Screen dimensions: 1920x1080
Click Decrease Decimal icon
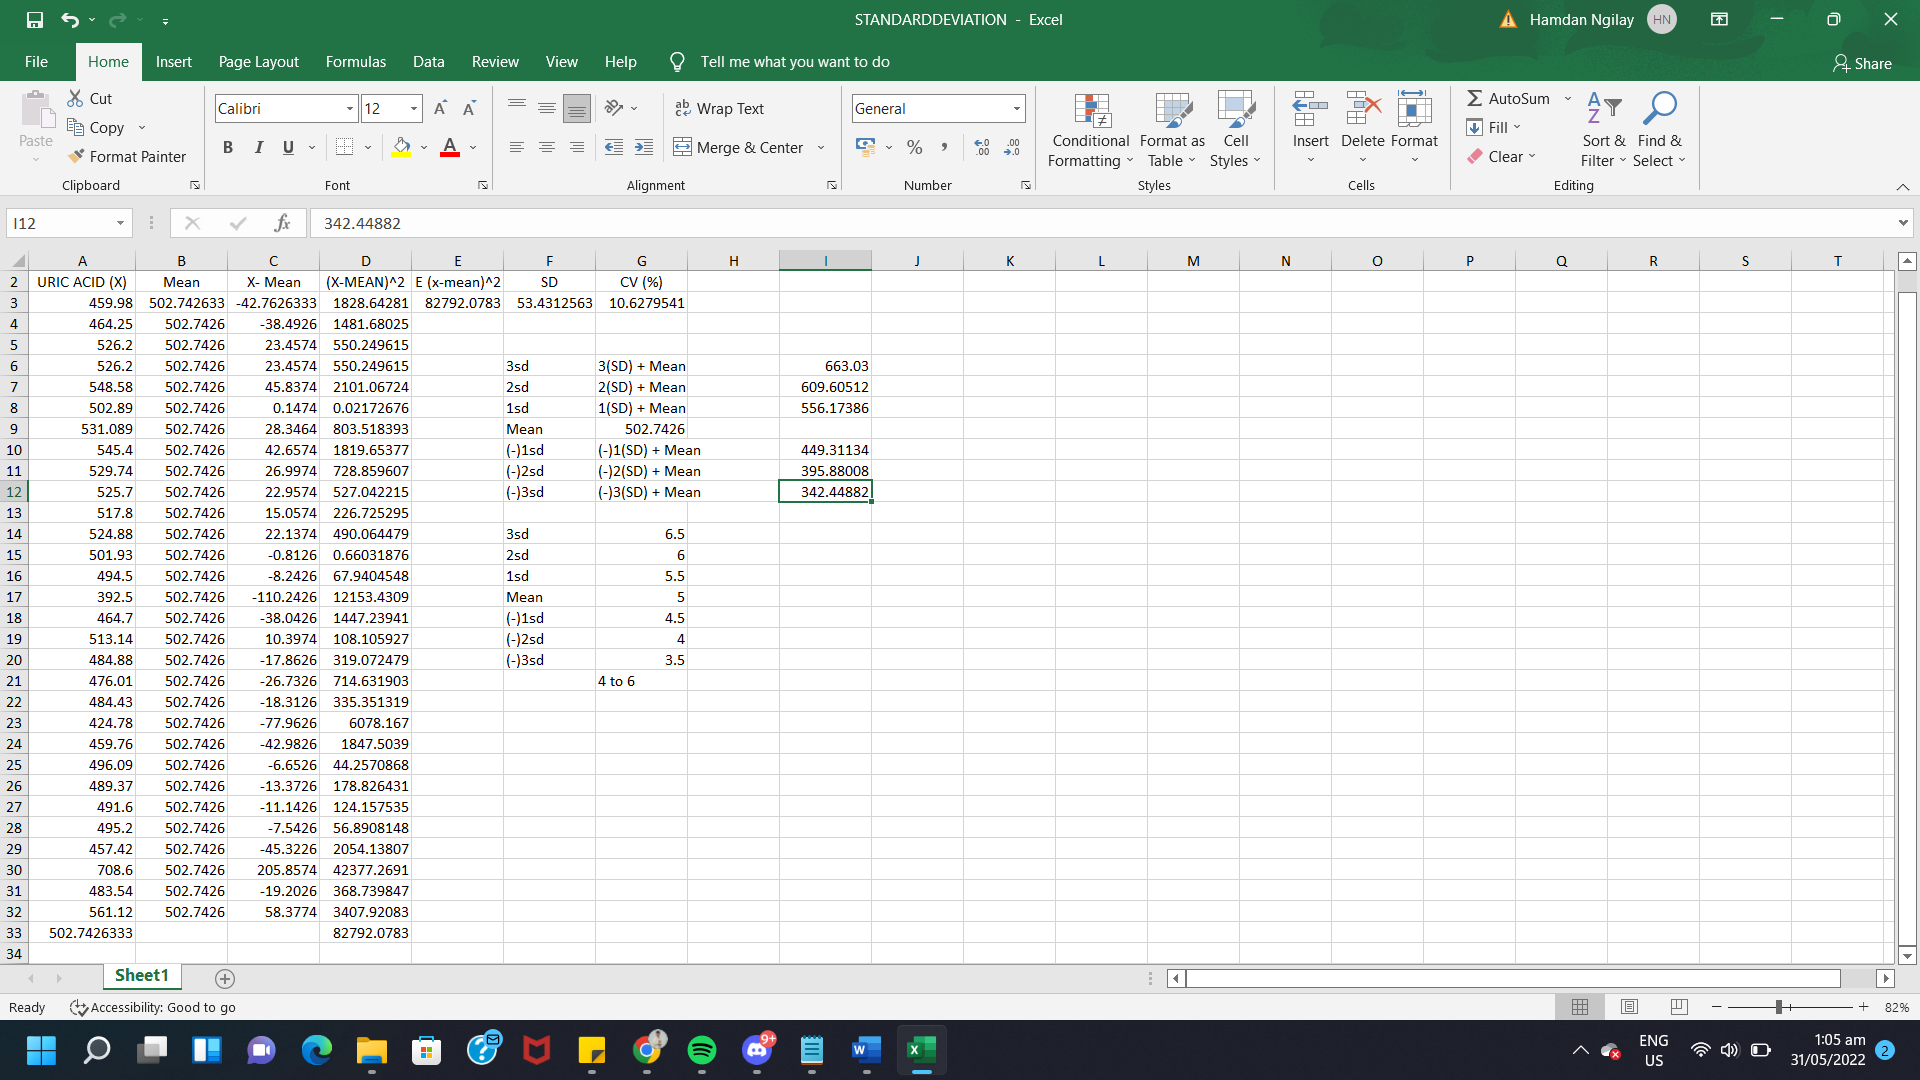[x=1012, y=147]
